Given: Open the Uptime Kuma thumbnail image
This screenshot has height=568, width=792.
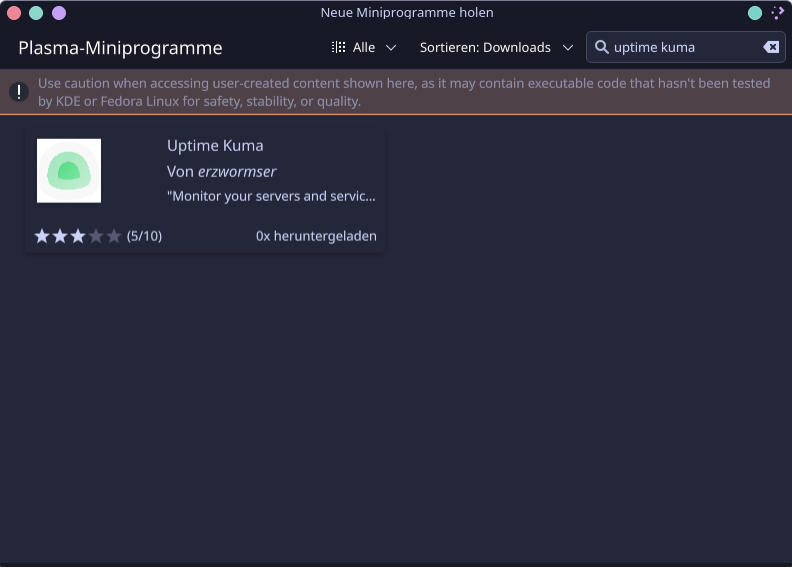Looking at the screenshot, I should point(69,171).
